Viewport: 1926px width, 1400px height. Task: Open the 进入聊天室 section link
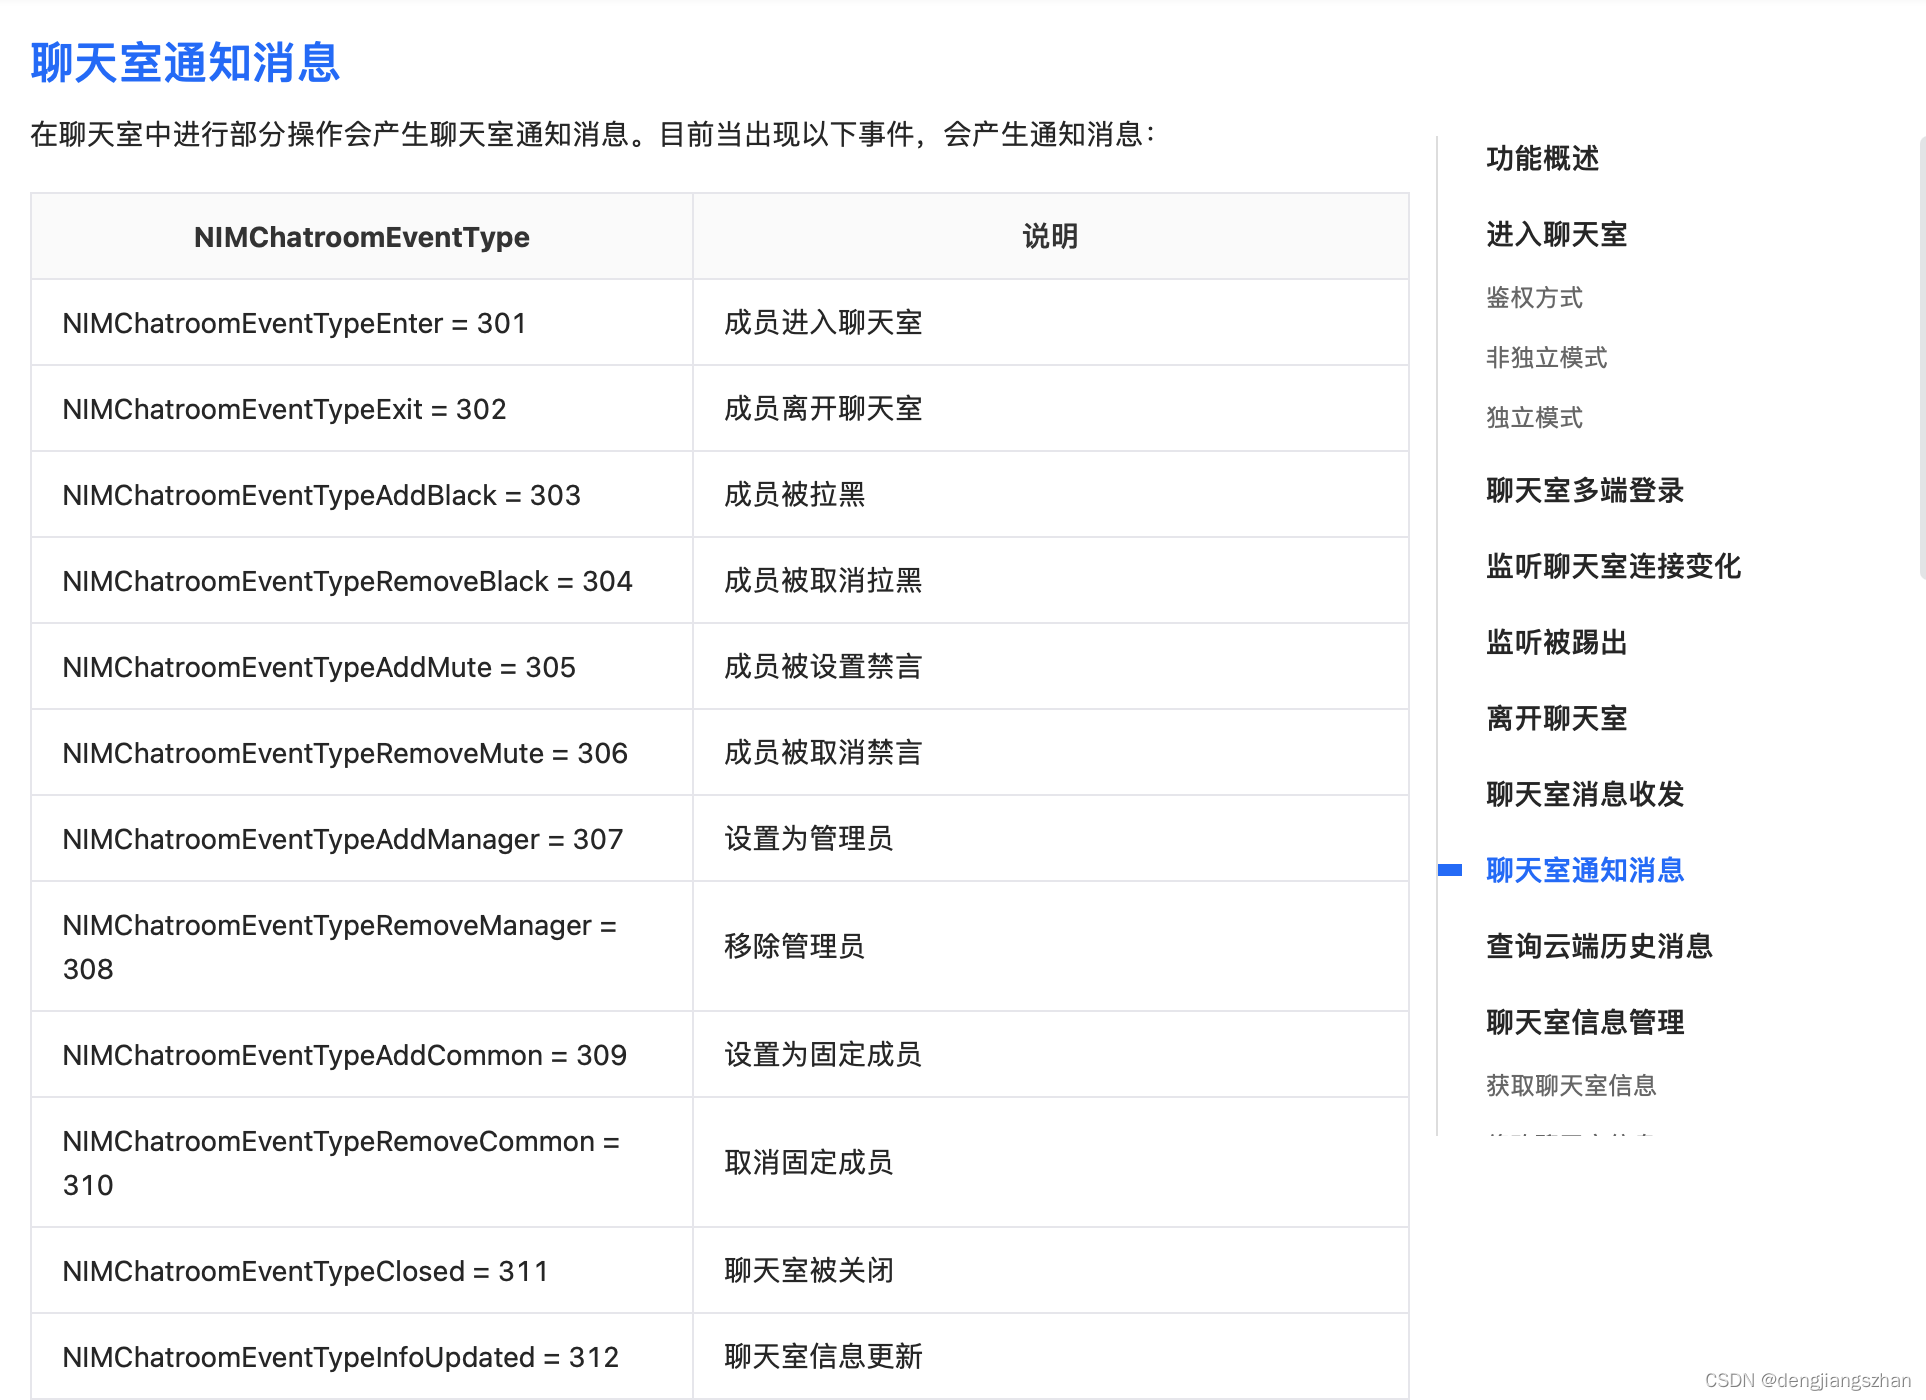pyautogui.click(x=1556, y=235)
